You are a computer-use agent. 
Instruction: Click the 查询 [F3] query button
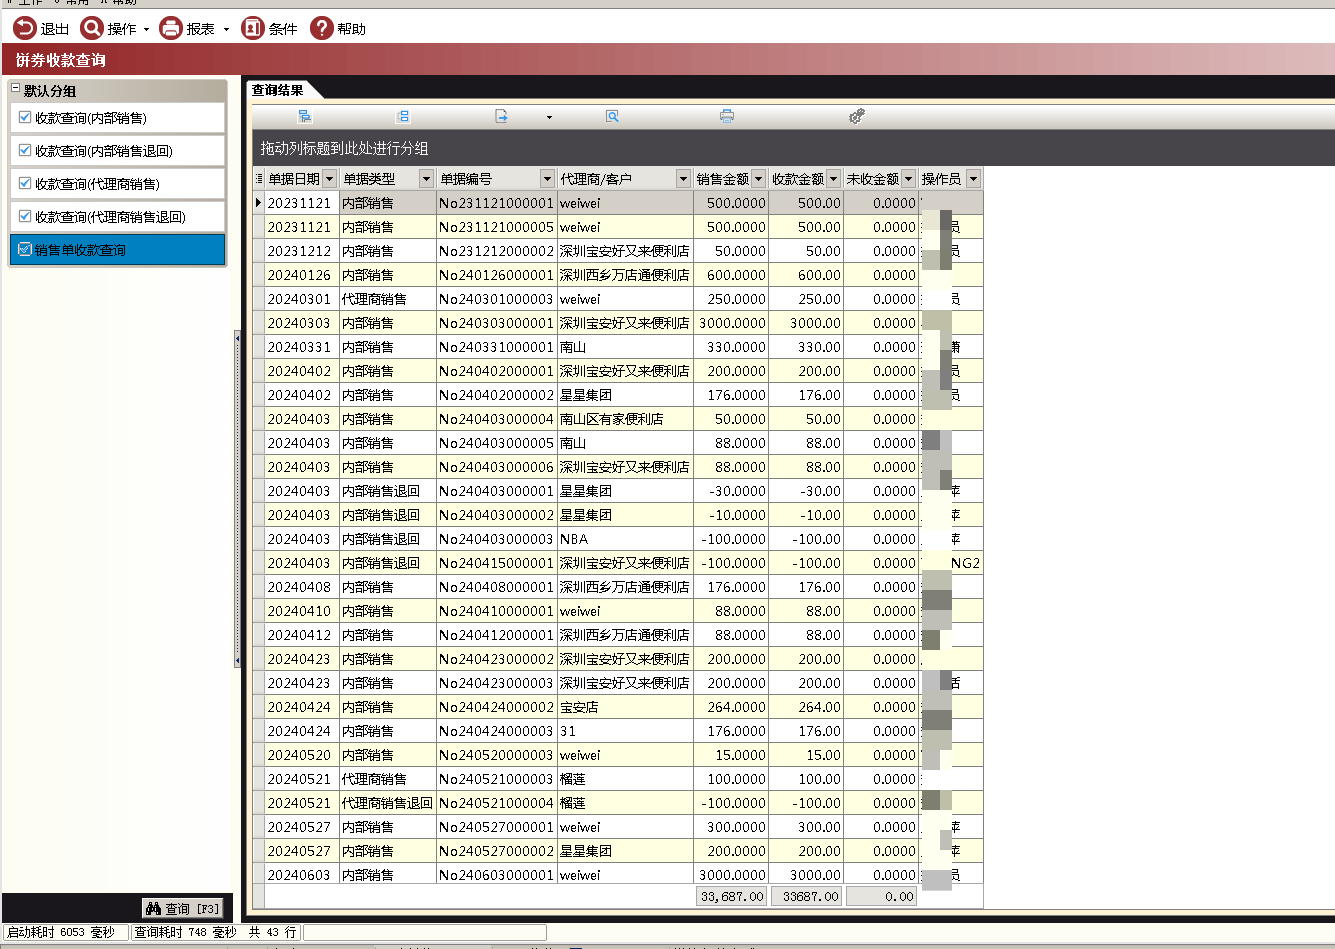(184, 908)
